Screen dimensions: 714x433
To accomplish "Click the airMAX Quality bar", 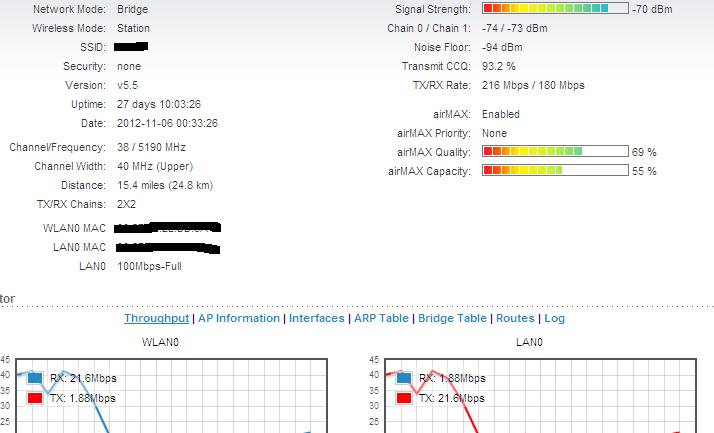I will pyautogui.click(x=555, y=152).
